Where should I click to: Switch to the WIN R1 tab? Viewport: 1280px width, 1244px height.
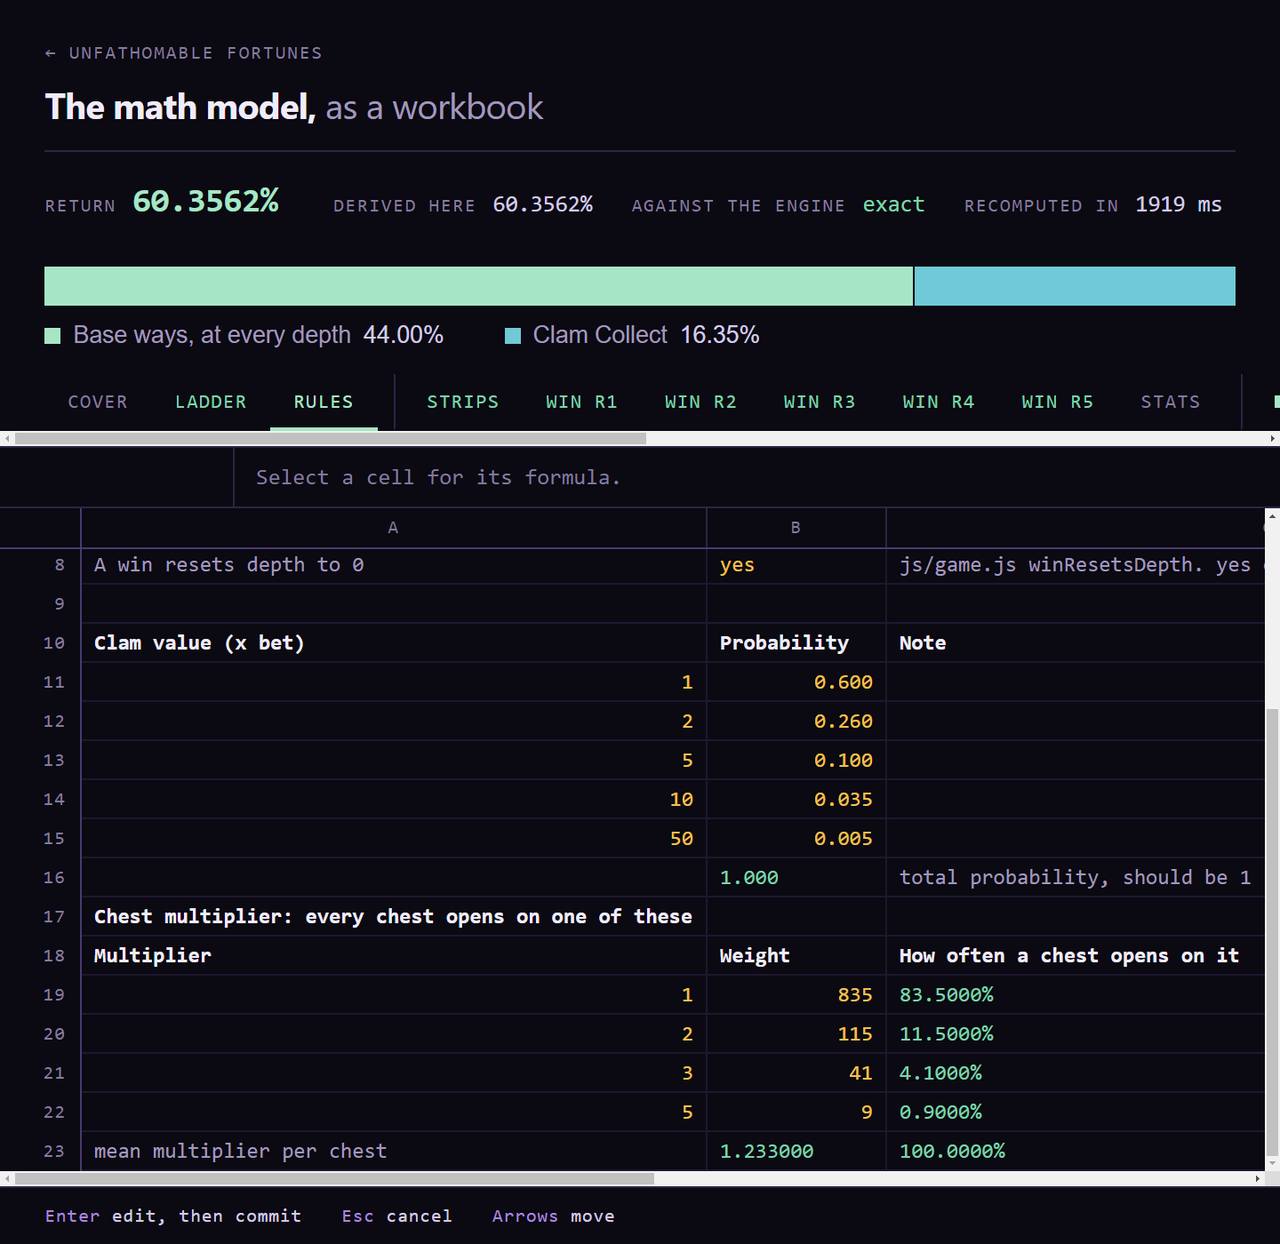tap(582, 402)
